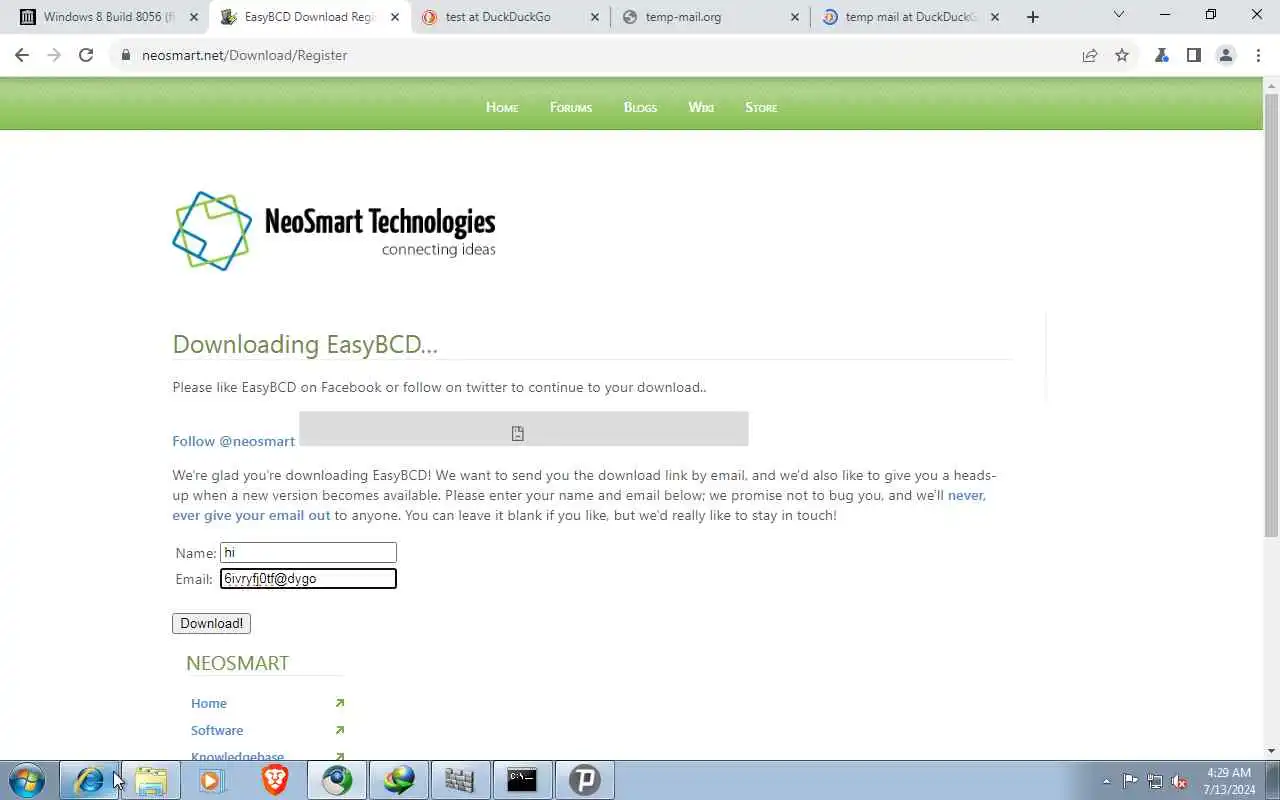
Task: Open Chrome Labs experiments flask icon
Action: pyautogui.click(x=1162, y=55)
